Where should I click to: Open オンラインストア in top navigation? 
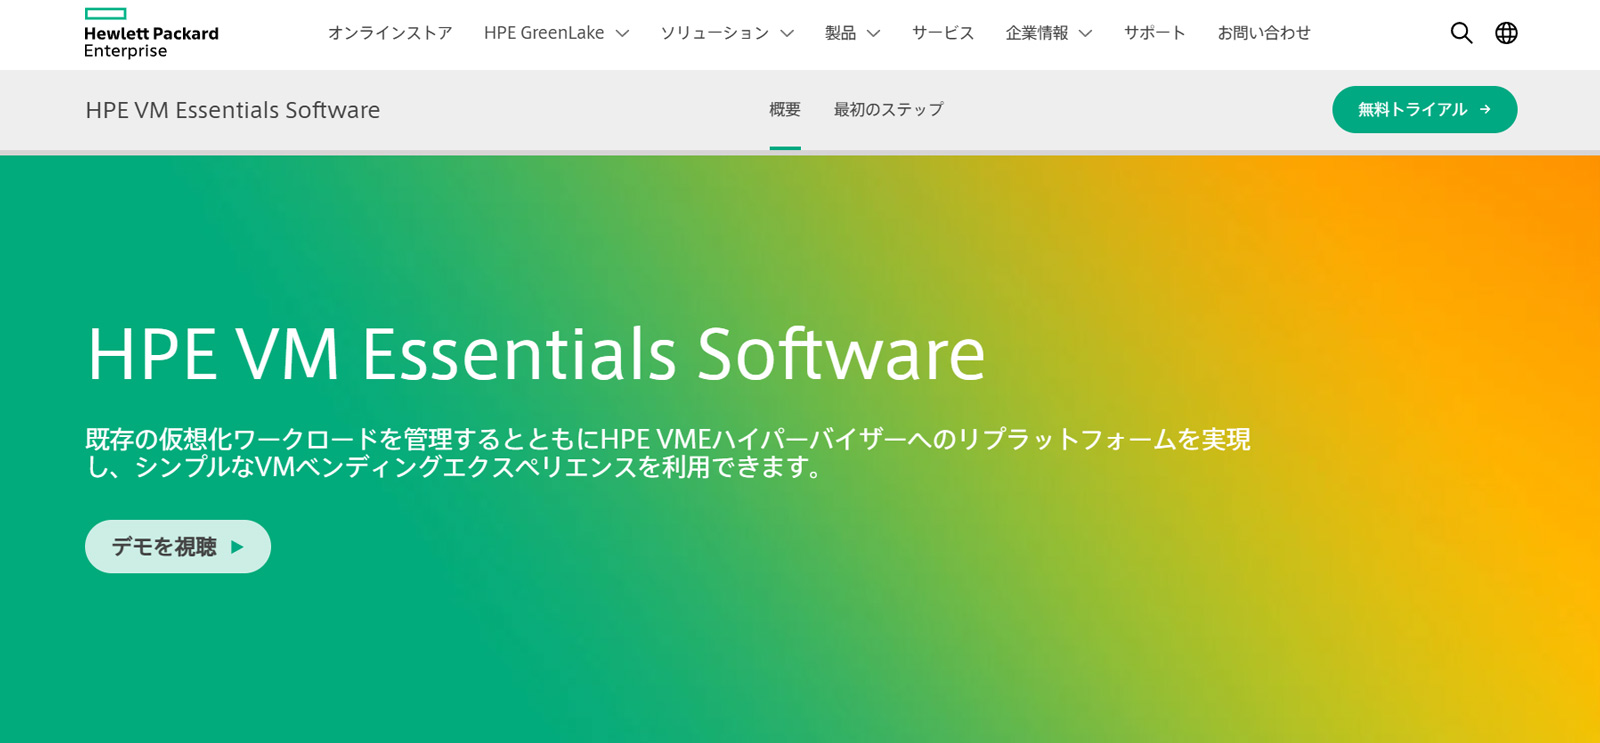[x=390, y=33]
